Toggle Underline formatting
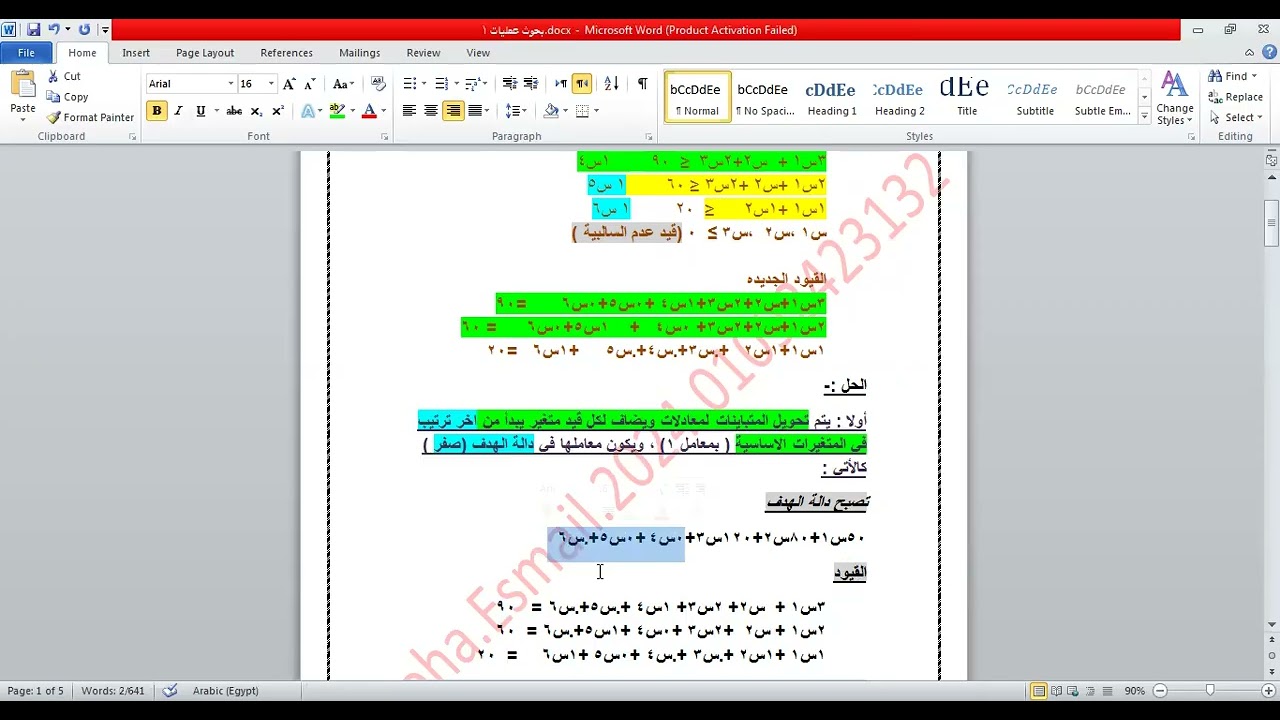 click(x=200, y=111)
